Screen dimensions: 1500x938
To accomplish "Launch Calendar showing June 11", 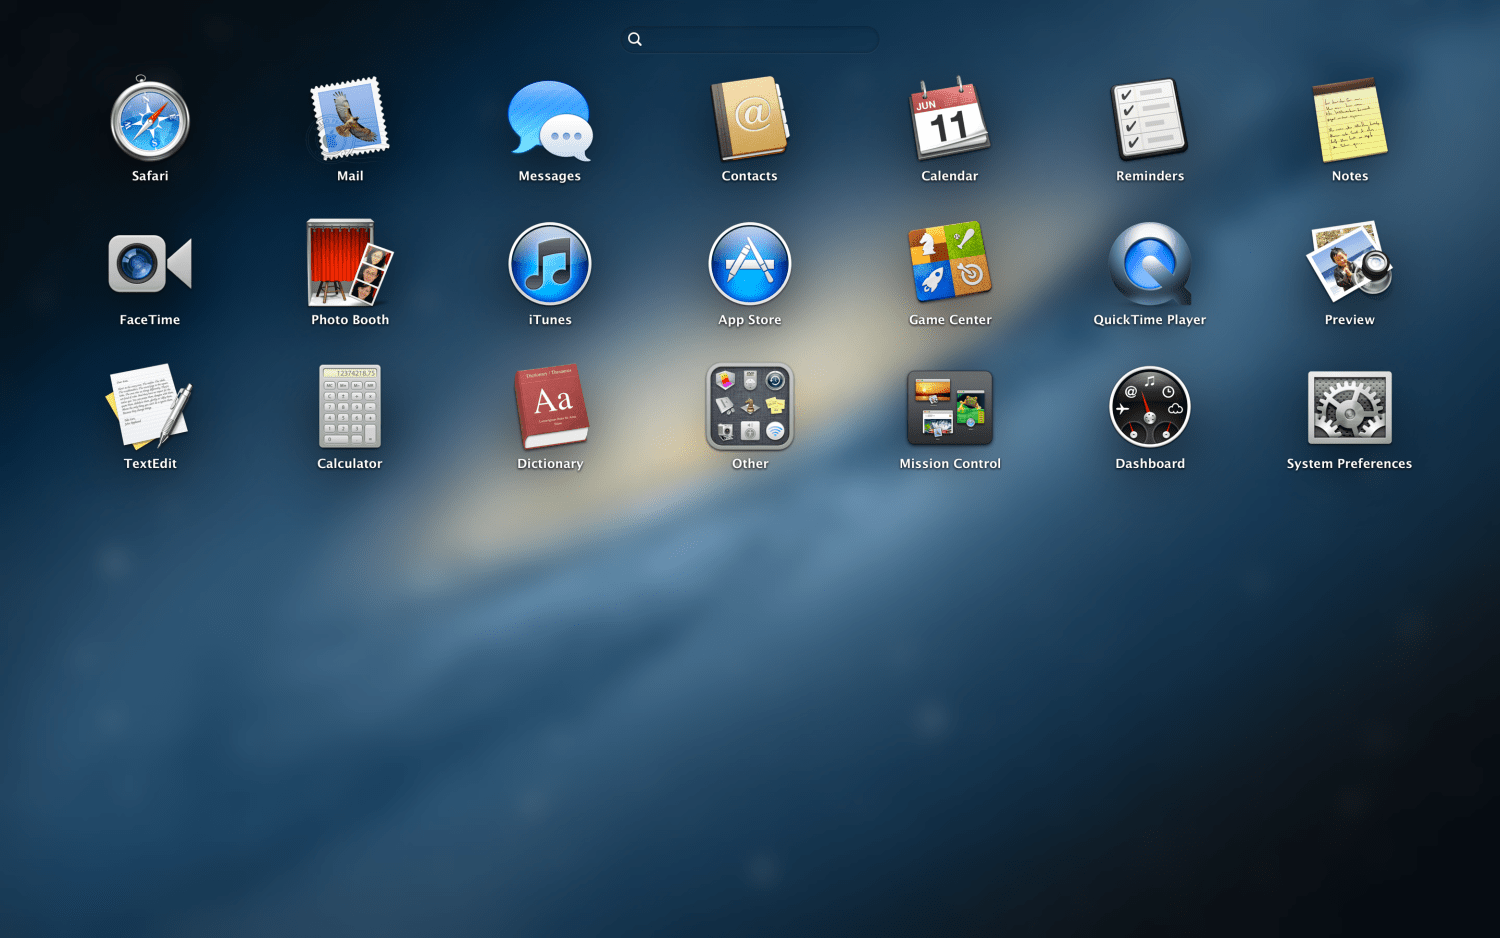I will [x=950, y=119].
